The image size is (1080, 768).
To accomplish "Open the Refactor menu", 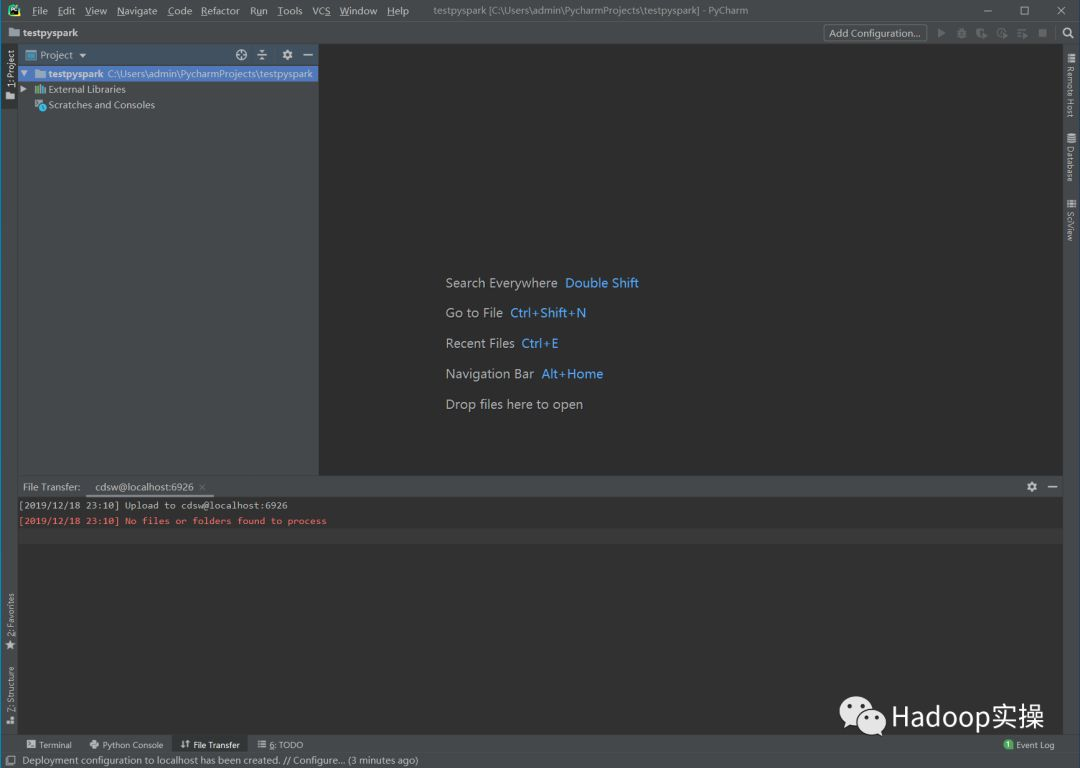I will (220, 11).
